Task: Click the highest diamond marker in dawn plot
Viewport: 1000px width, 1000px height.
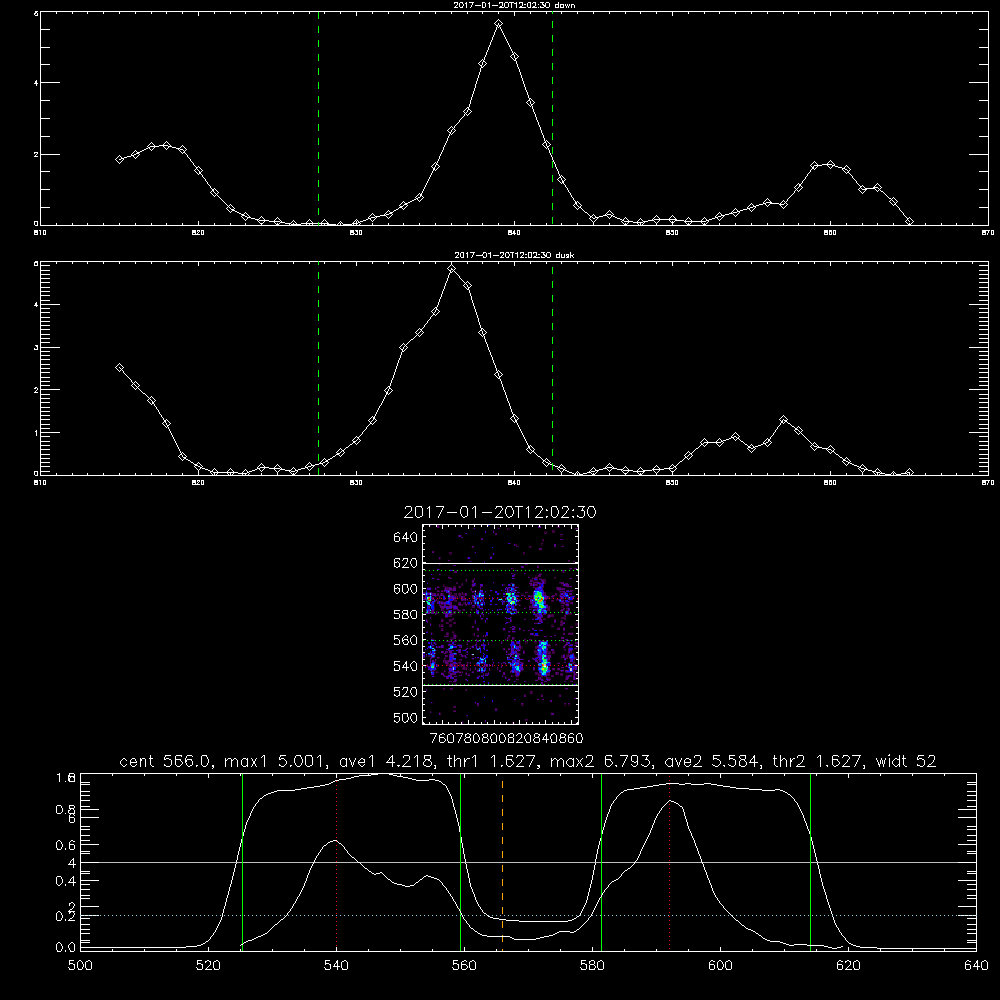Action: click(499, 24)
